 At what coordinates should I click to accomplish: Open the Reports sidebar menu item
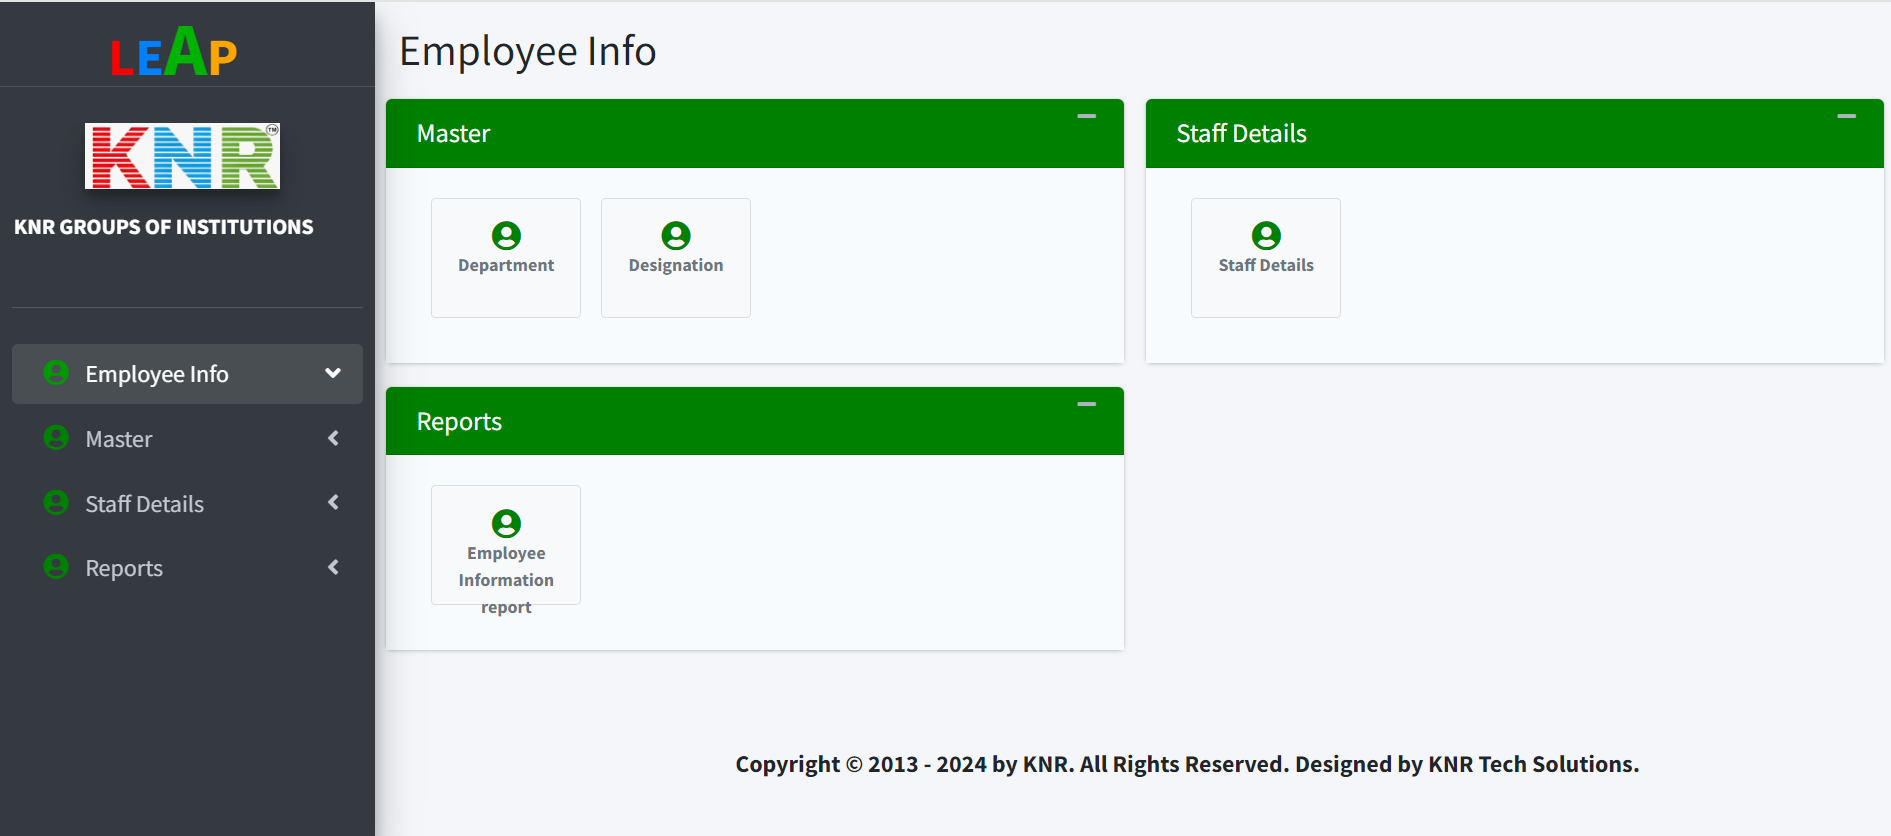[x=187, y=568]
